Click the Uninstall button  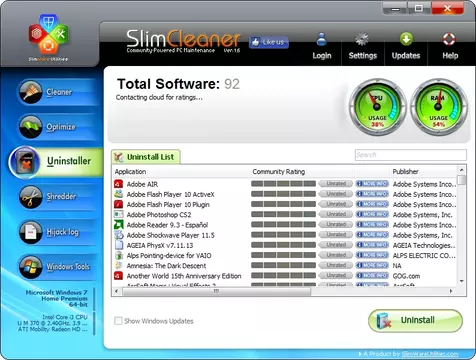[x=415, y=320]
